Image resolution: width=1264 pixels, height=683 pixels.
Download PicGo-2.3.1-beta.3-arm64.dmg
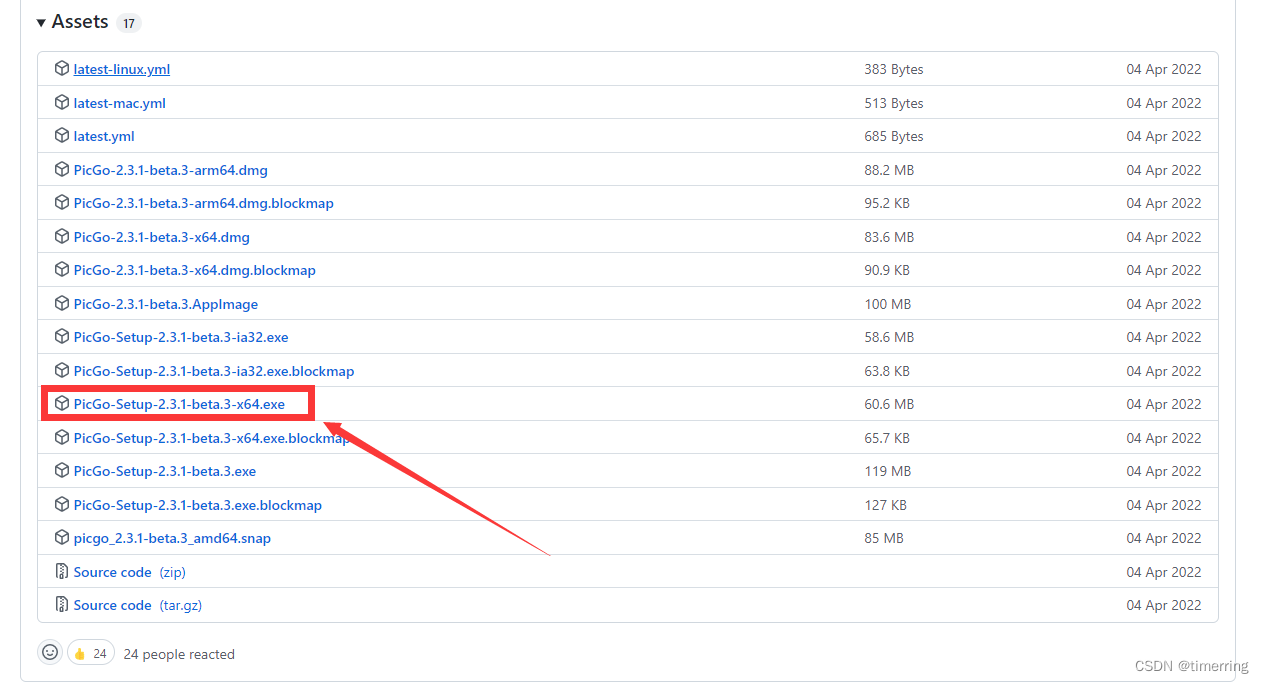(171, 170)
